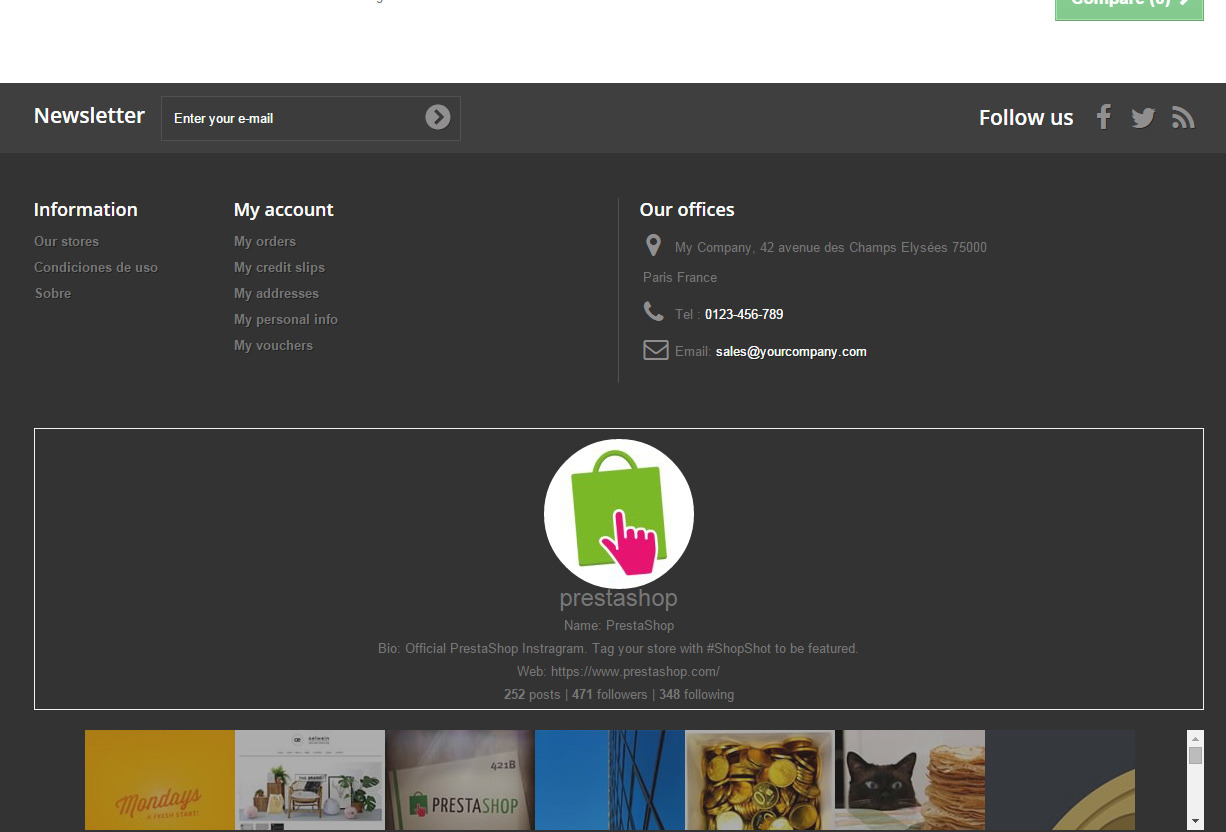
Task: Open the My account footer heading
Action: coord(284,210)
